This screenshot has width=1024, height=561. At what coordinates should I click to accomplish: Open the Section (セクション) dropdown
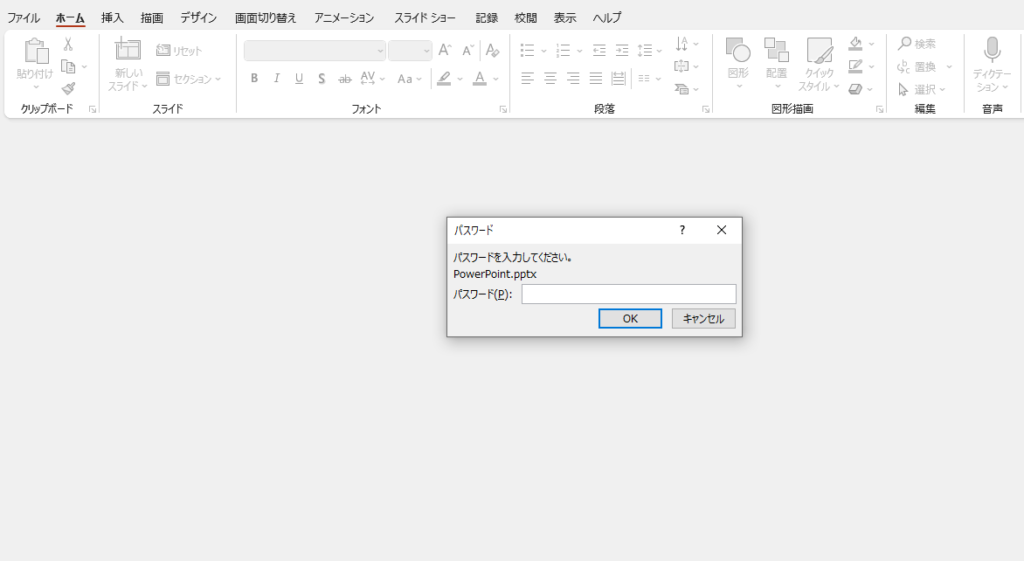click(188, 79)
